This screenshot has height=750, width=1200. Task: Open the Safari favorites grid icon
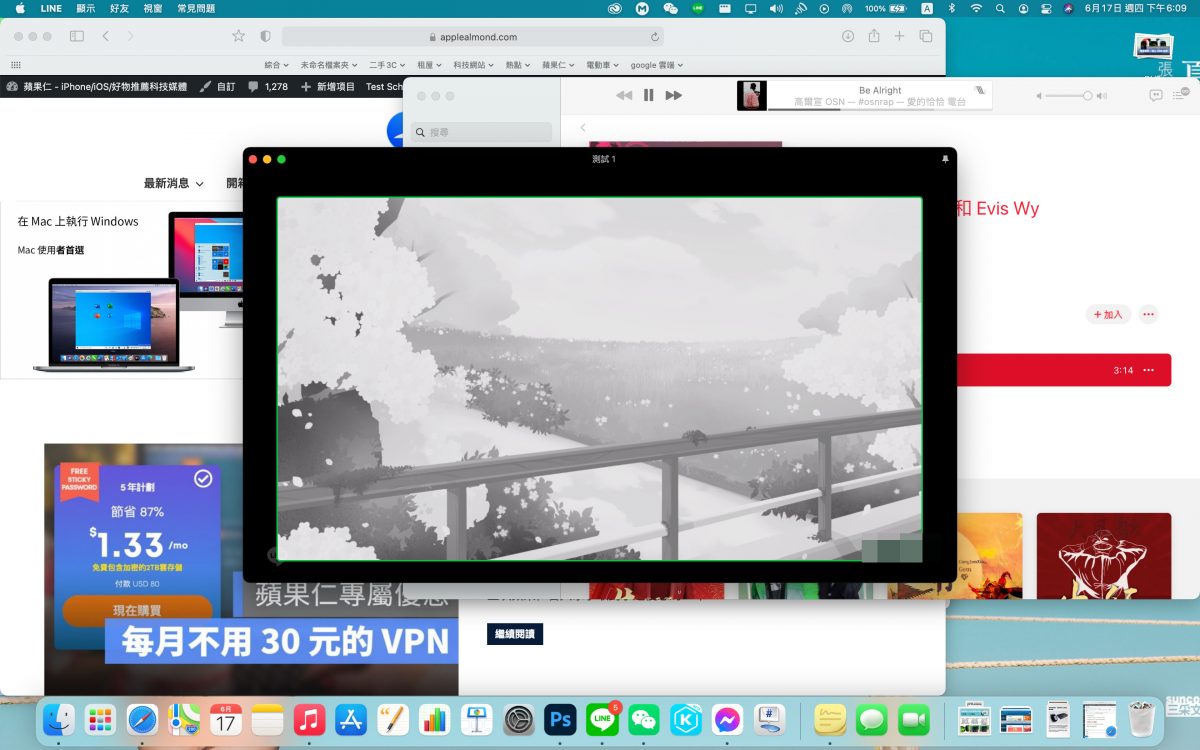click(16, 65)
